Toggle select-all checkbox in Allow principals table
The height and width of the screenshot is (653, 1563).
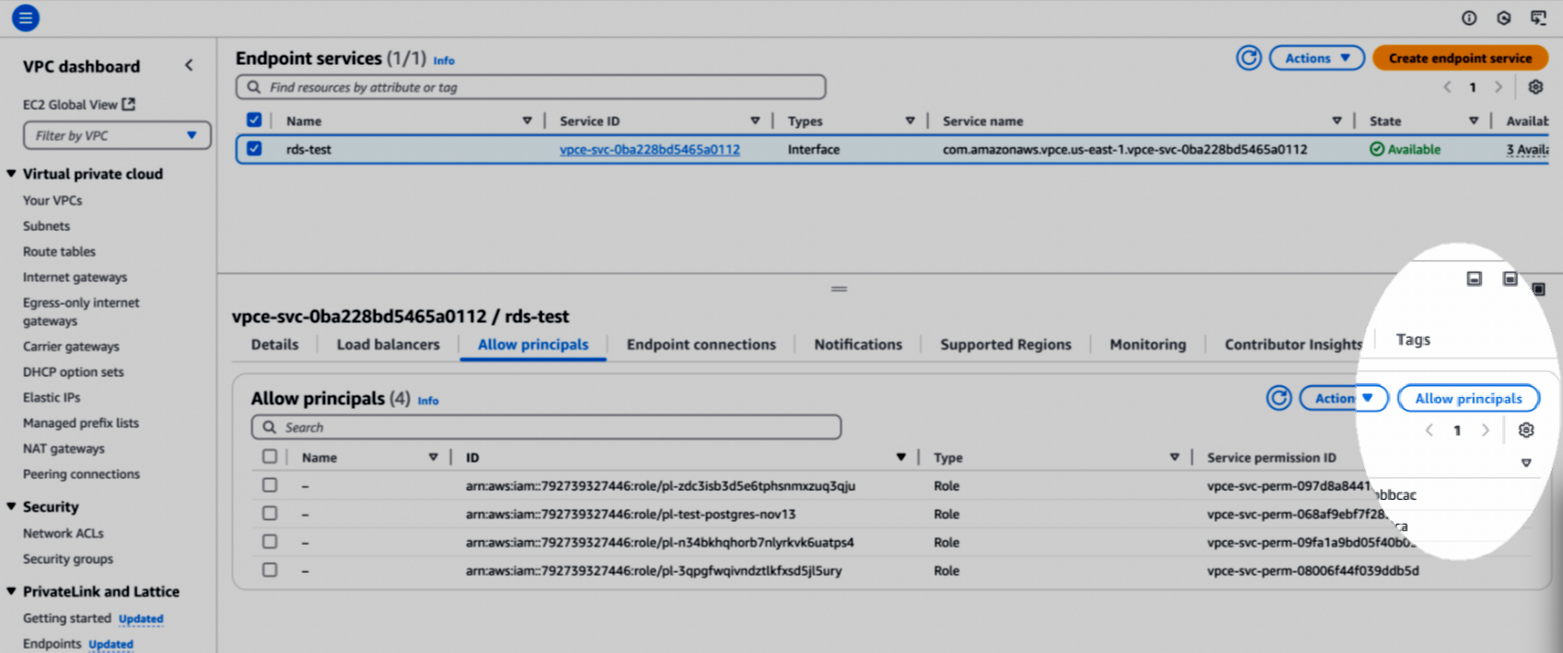point(269,457)
